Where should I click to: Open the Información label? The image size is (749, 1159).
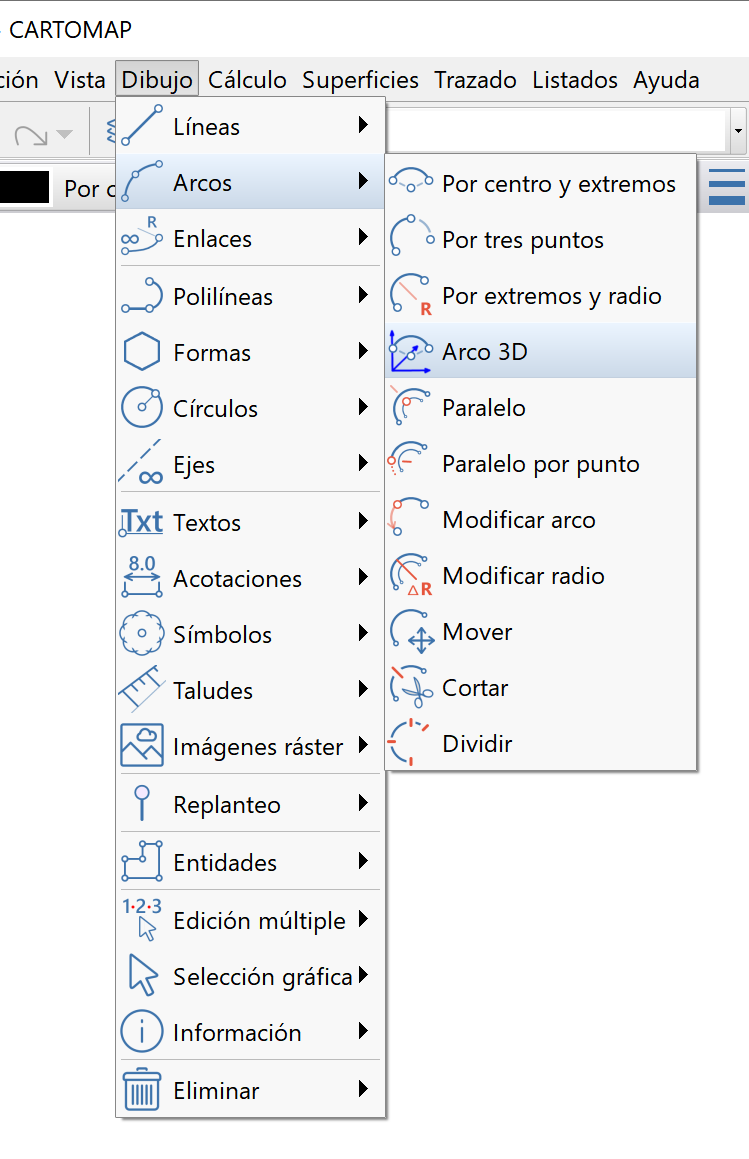point(237,1033)
